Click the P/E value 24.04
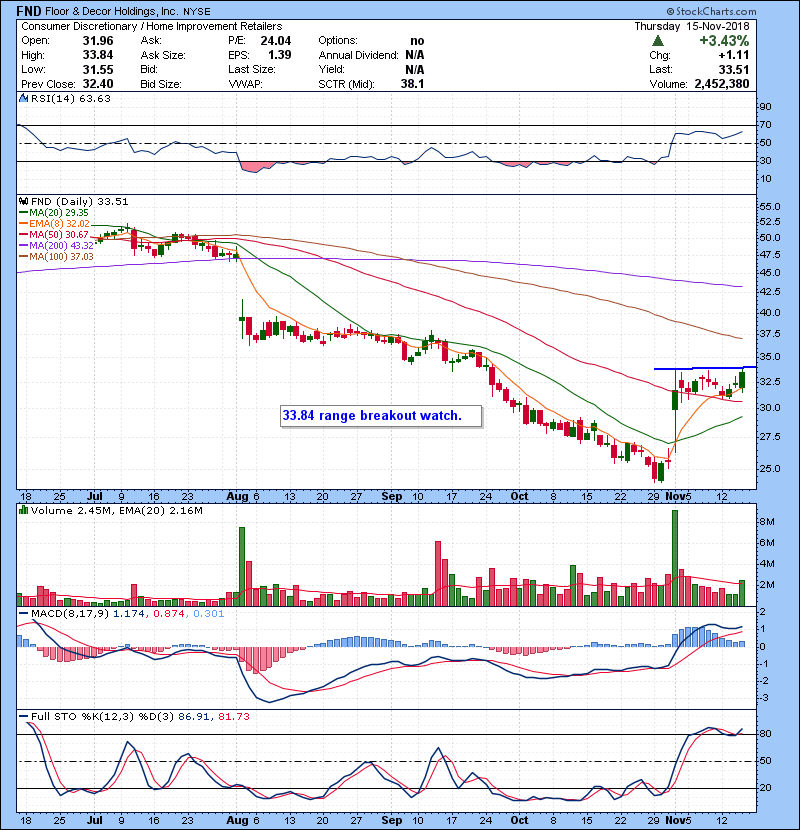The image size is (800, 830). [x=276, y=41]
